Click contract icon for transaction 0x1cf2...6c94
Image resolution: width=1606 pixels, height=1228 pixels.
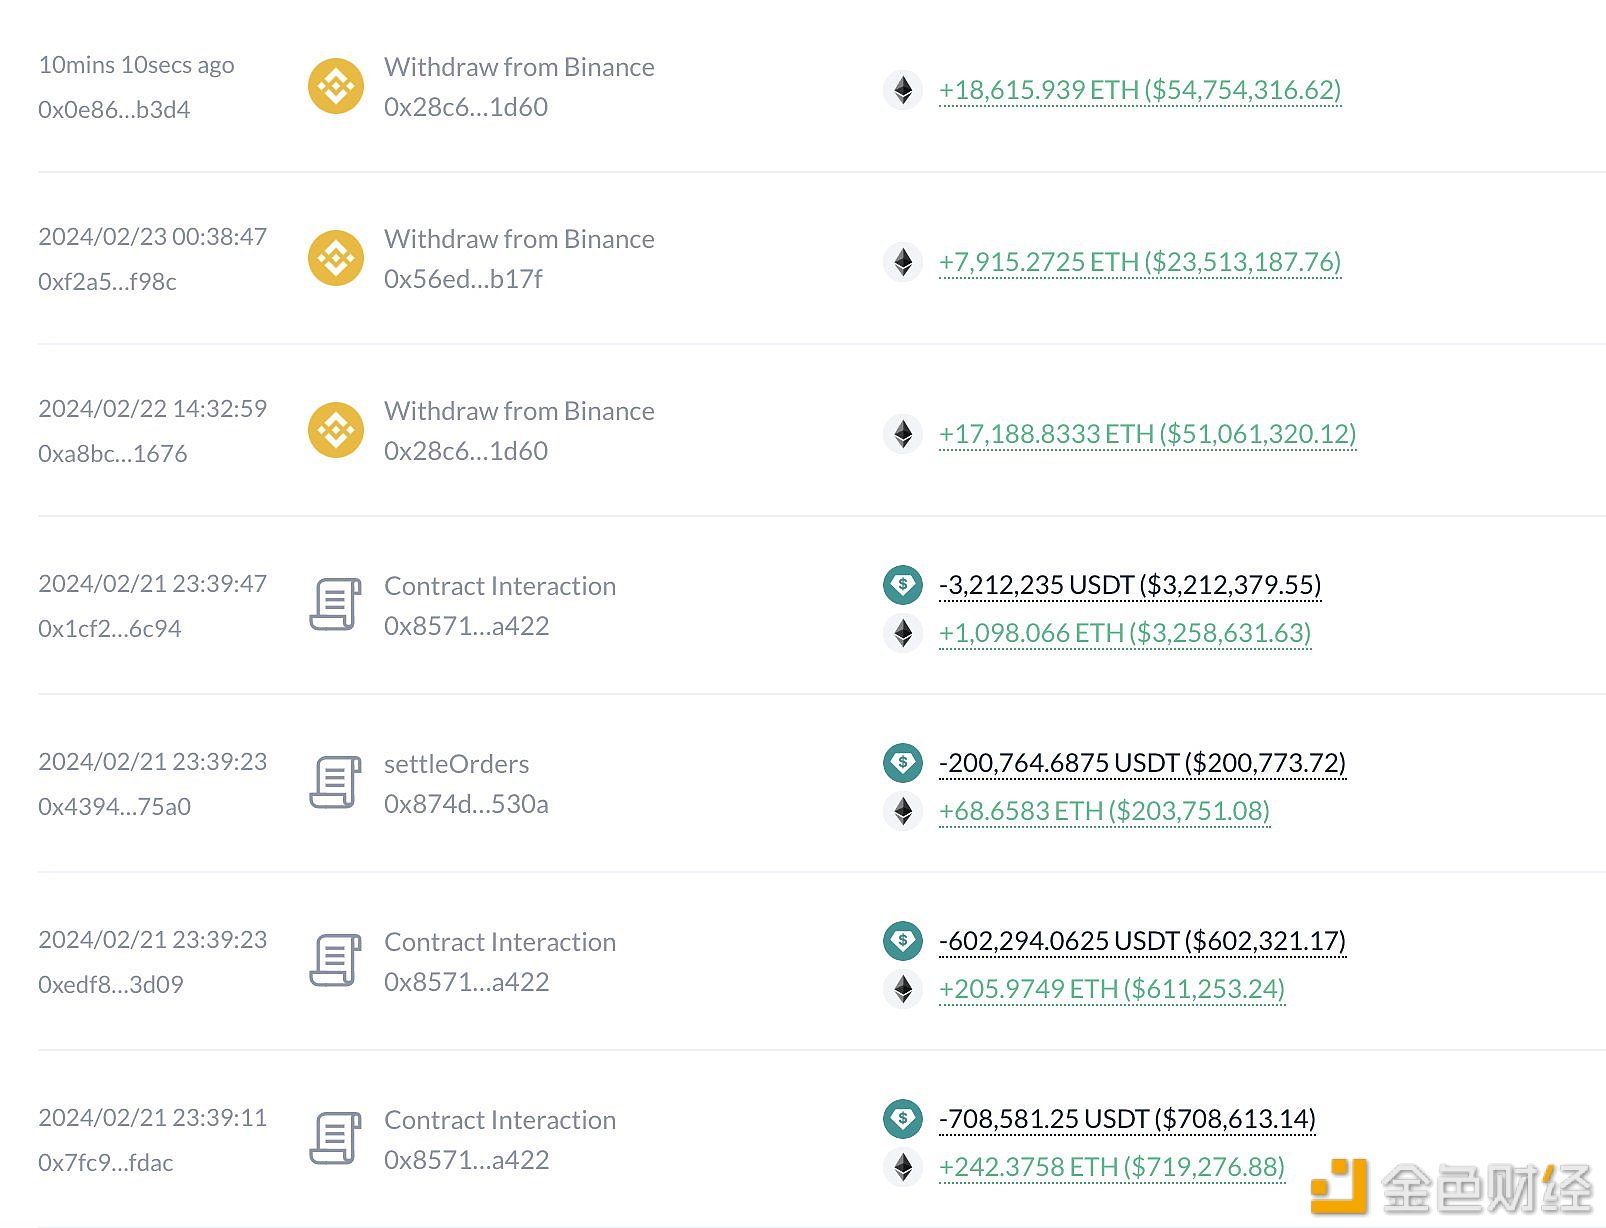coord(335,605)
